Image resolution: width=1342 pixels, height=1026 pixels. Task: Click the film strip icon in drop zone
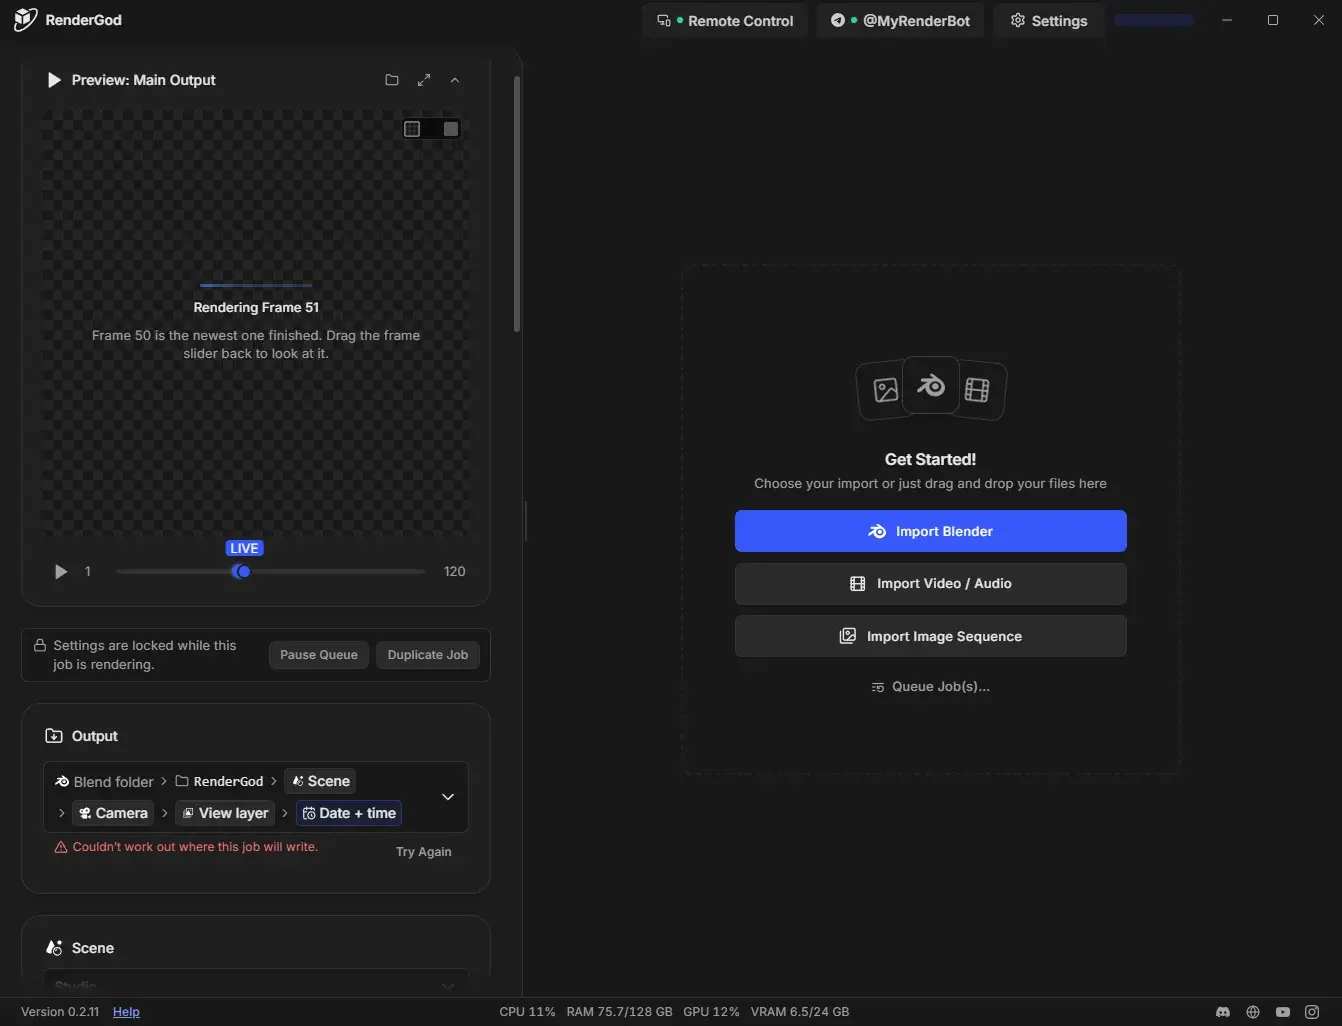[x=977, y=390]
